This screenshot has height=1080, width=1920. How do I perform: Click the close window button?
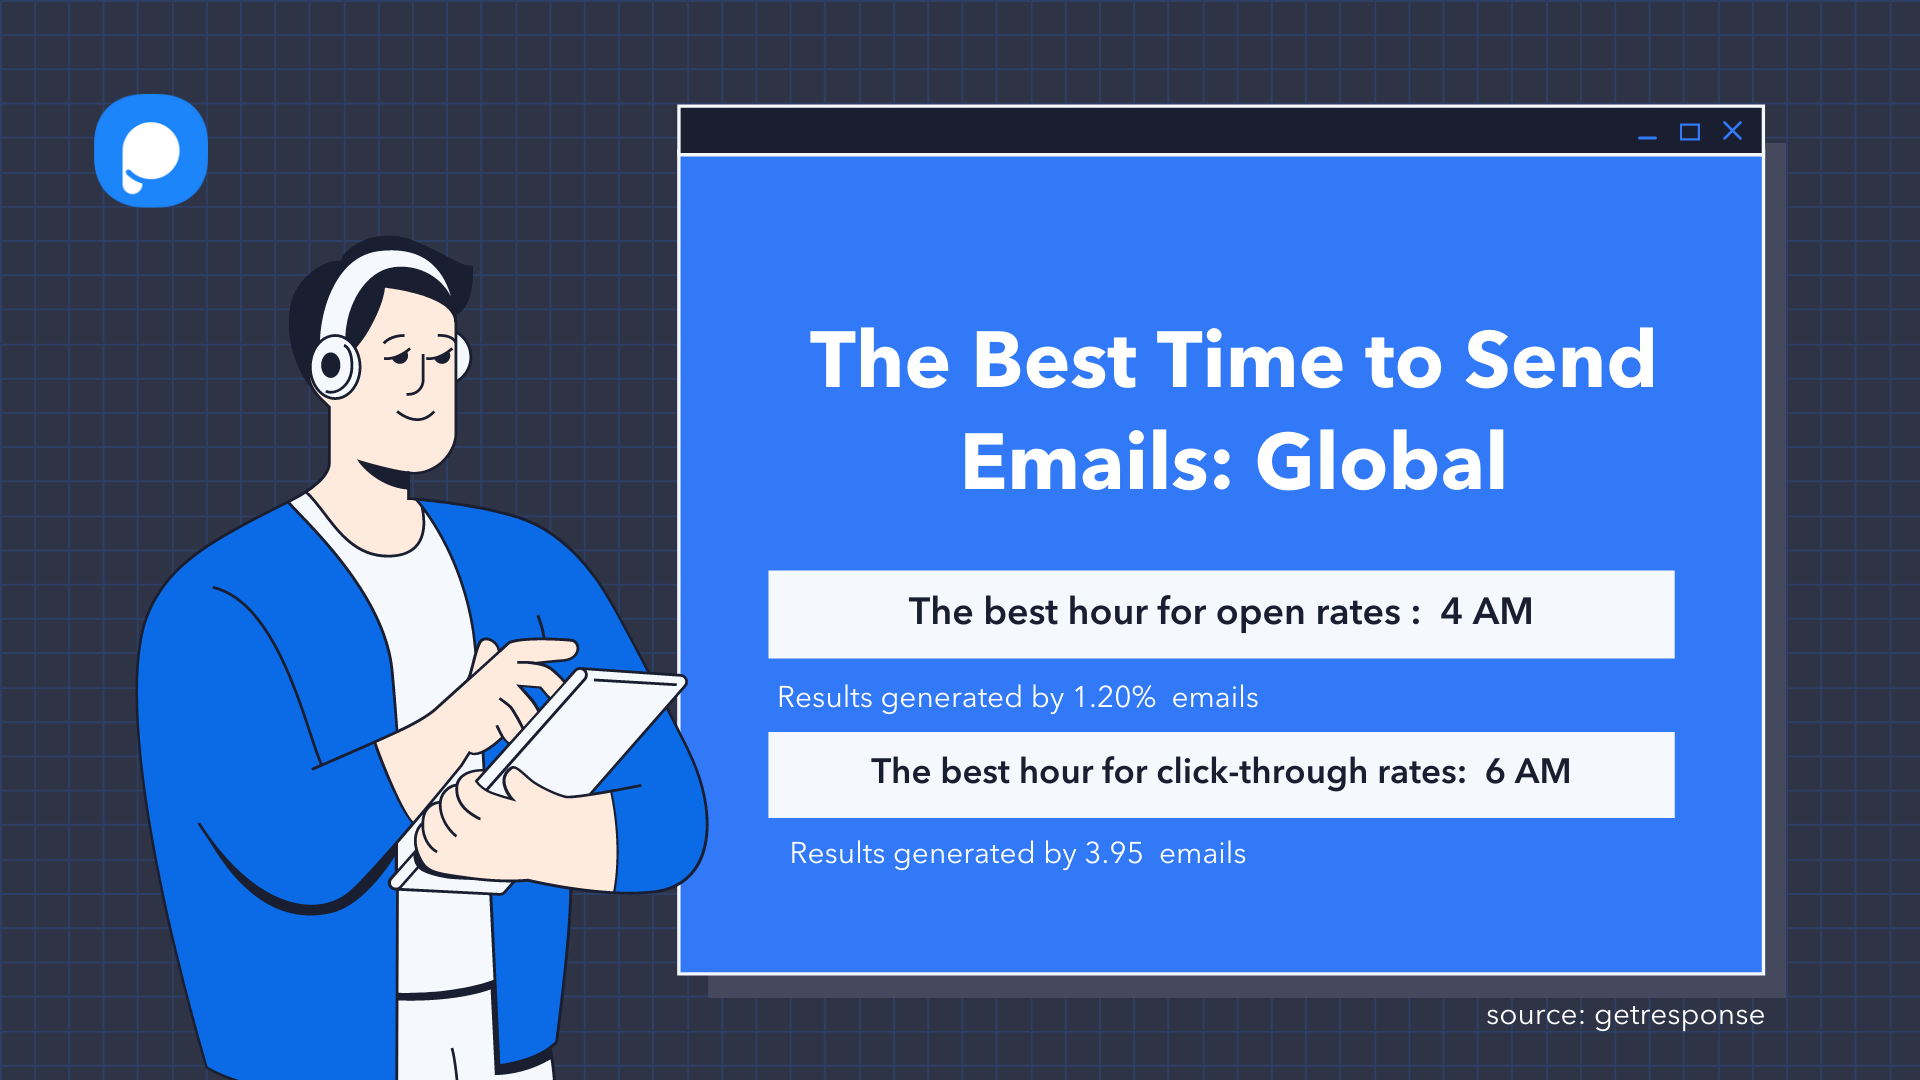tap(1733, 132)
